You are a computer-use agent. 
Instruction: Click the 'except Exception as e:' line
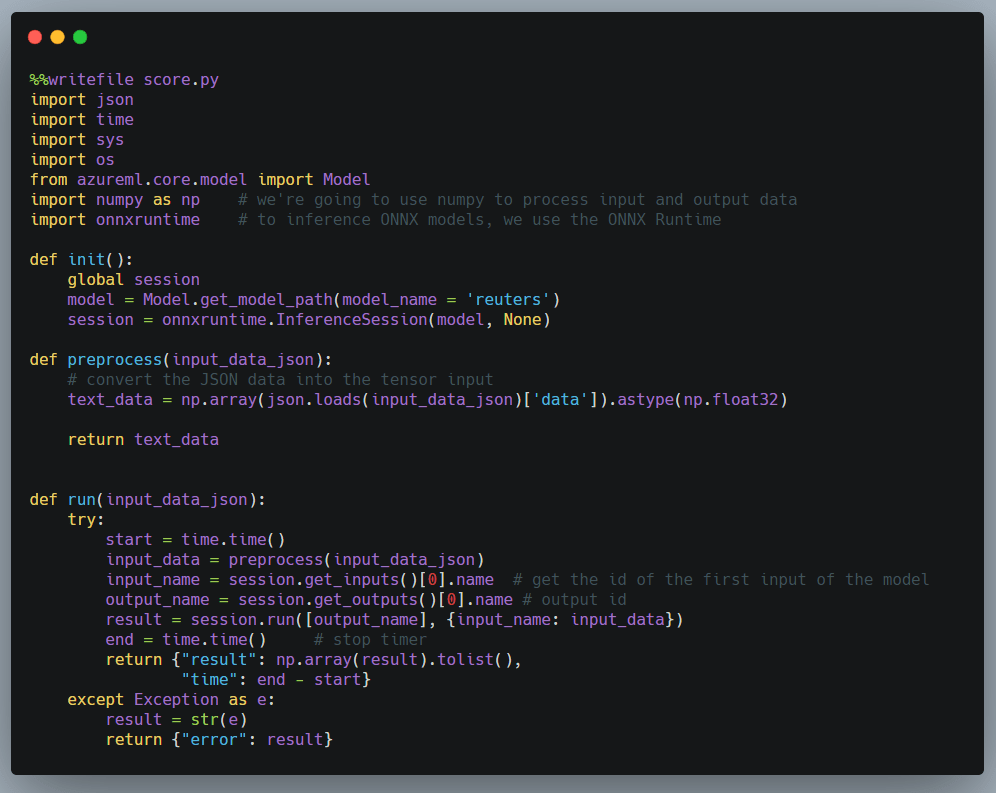(171, 699)
